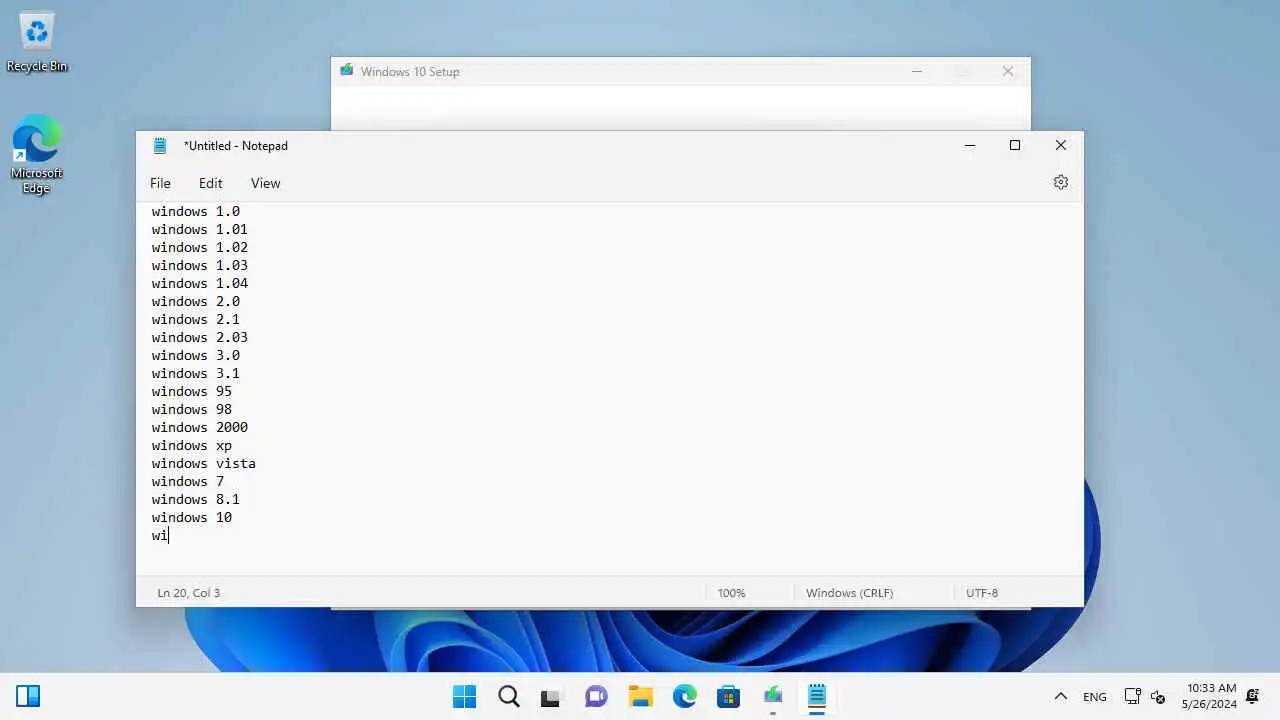
Task: Close the Notepad window
Action: (1061, 145)
